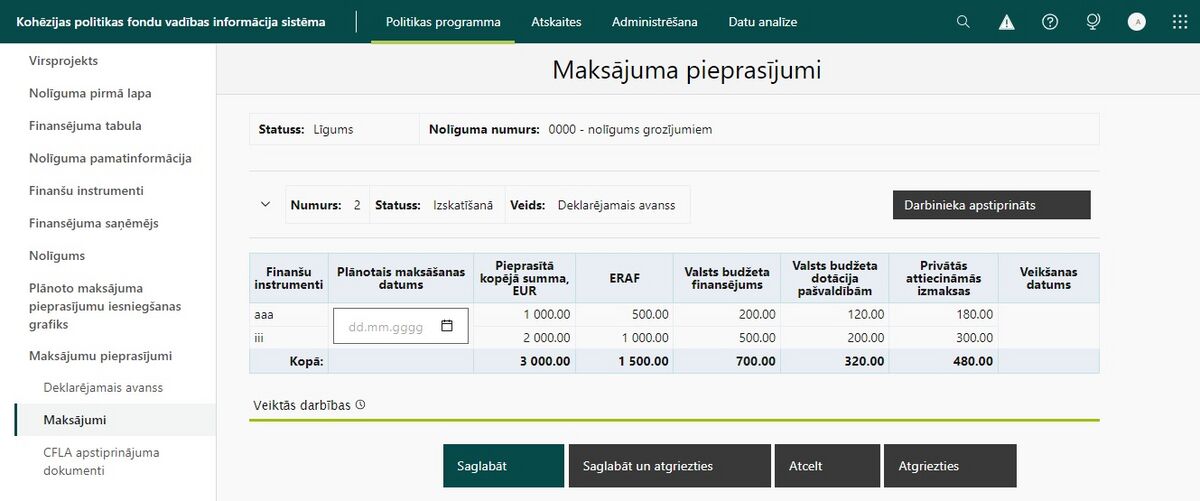Screen dimensions: 1200x501
Task: Open the calendar picker in date field
Action: click(447, 326)
